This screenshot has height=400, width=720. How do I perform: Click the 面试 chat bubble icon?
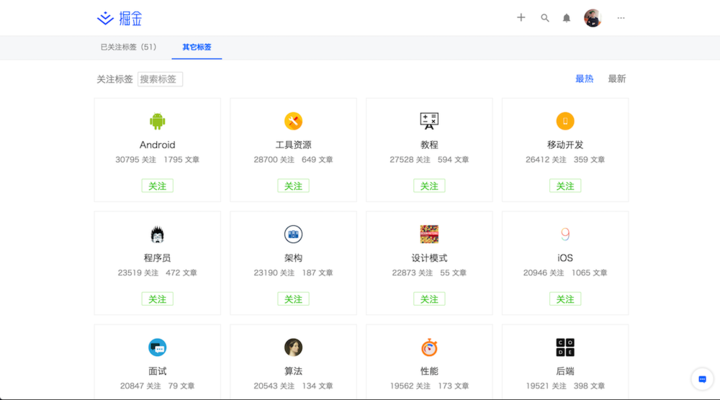click(157, 348)
